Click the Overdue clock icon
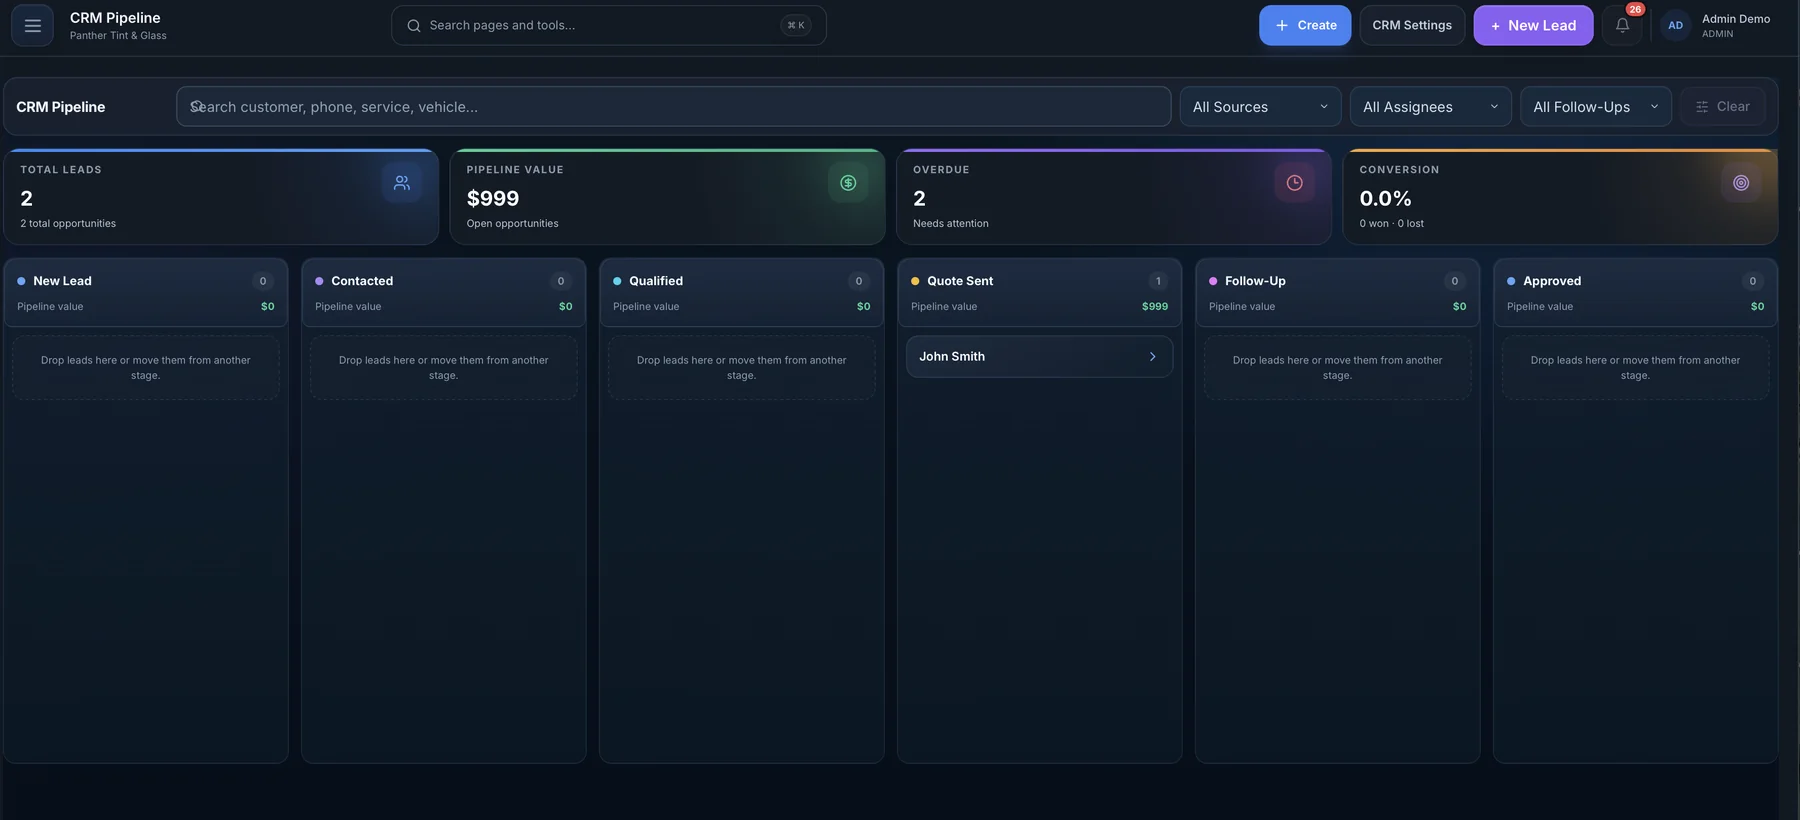 click(x=1294, y=183)
